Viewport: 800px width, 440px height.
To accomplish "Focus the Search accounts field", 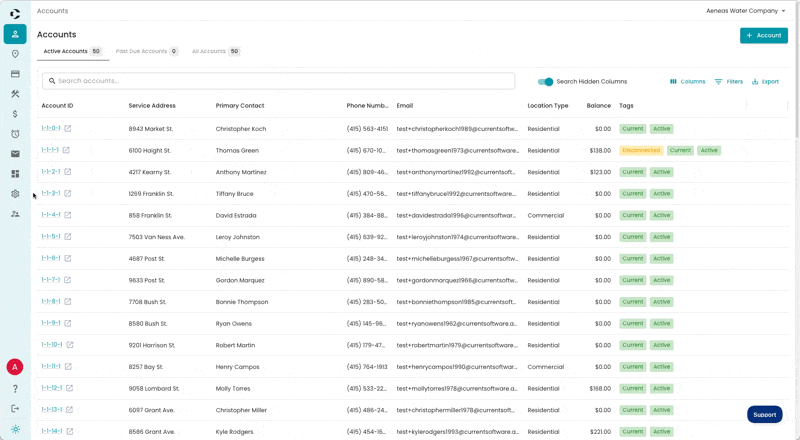I will [279, 81].
